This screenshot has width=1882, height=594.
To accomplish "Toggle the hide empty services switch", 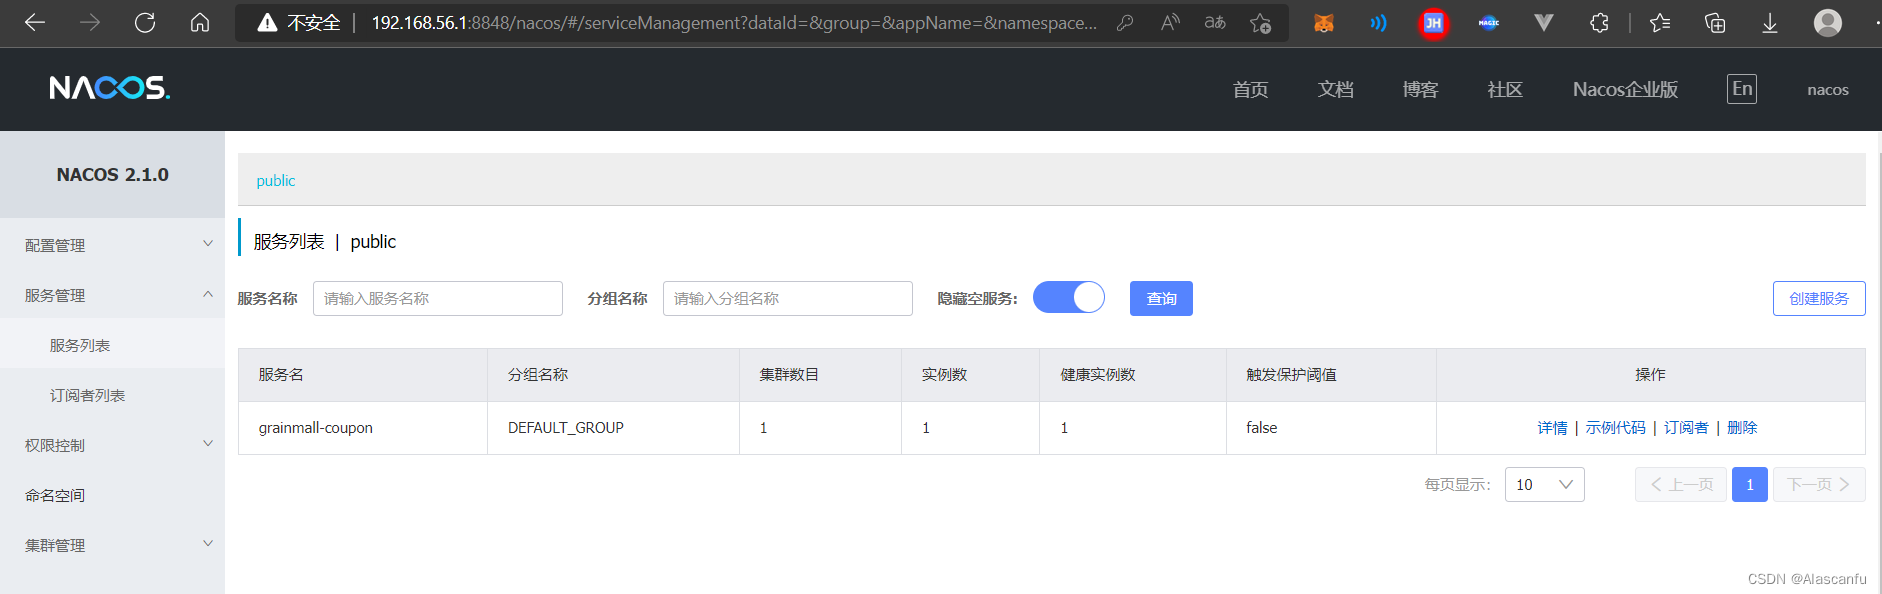I will coord(1069,298).
